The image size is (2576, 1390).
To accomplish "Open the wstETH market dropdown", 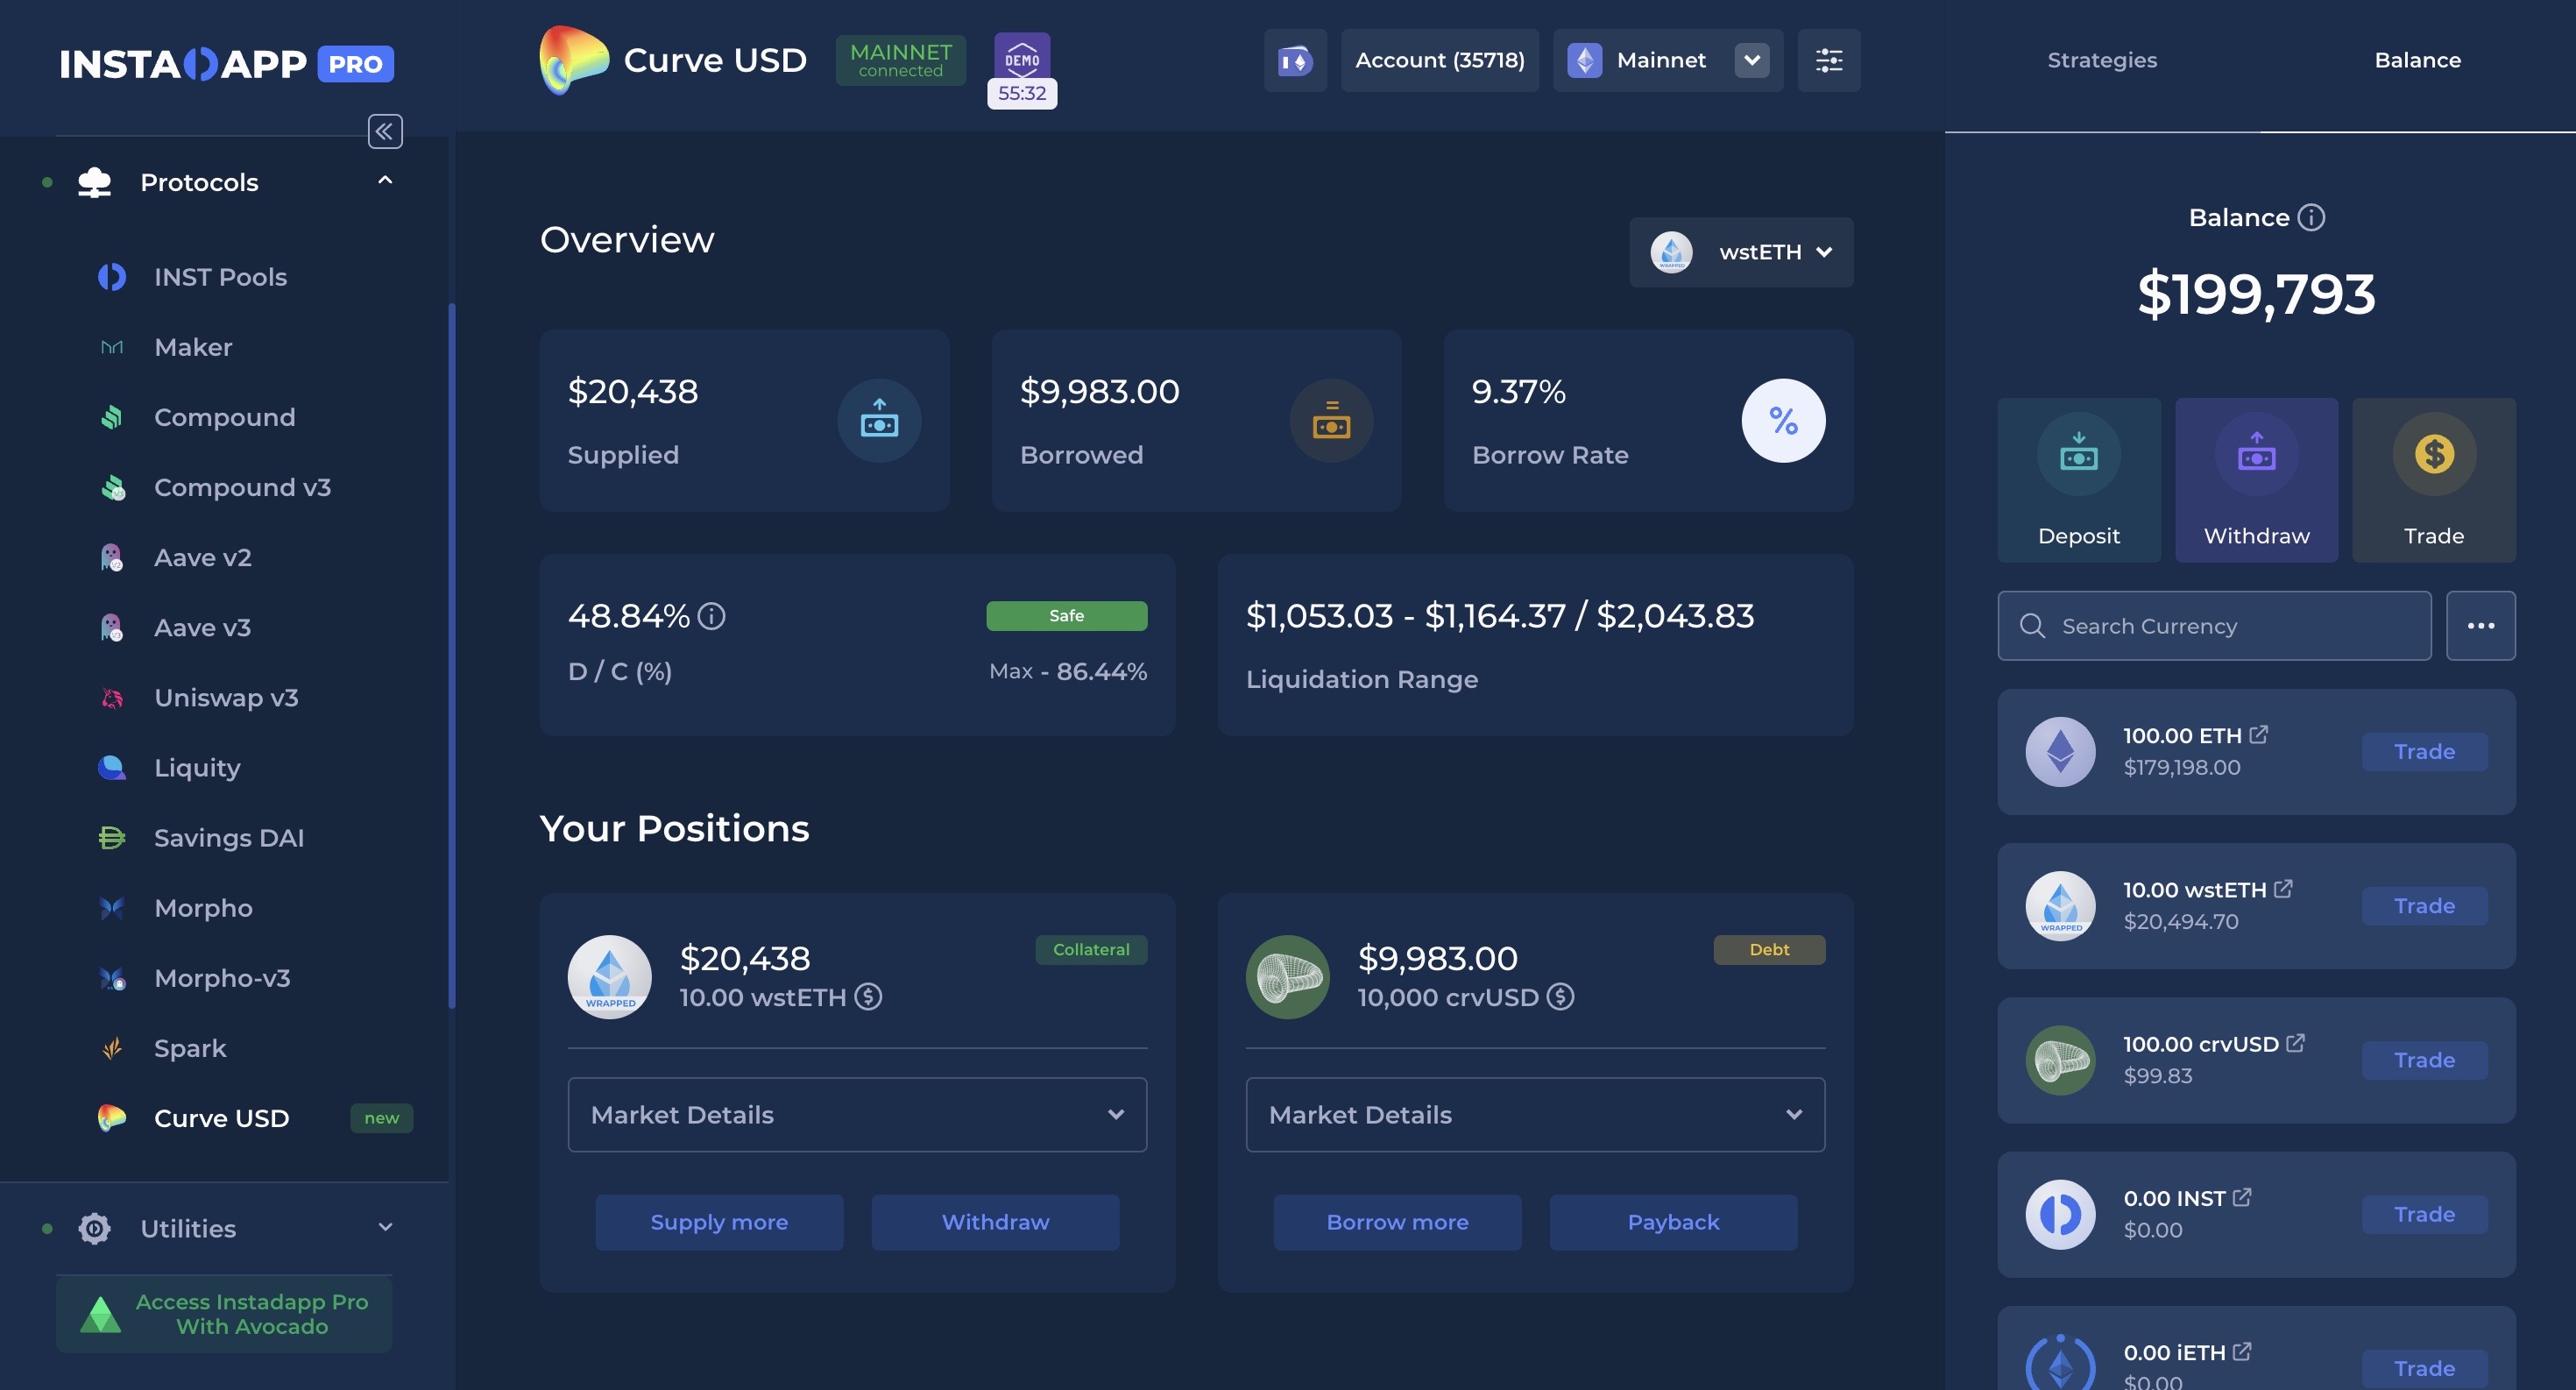I will (x=1740, y=252).
